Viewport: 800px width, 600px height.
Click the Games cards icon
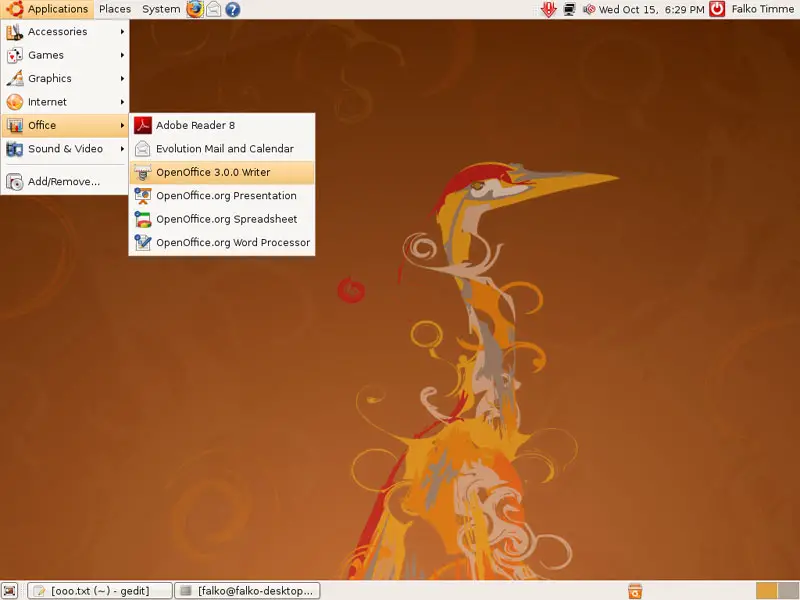point(15,55)
